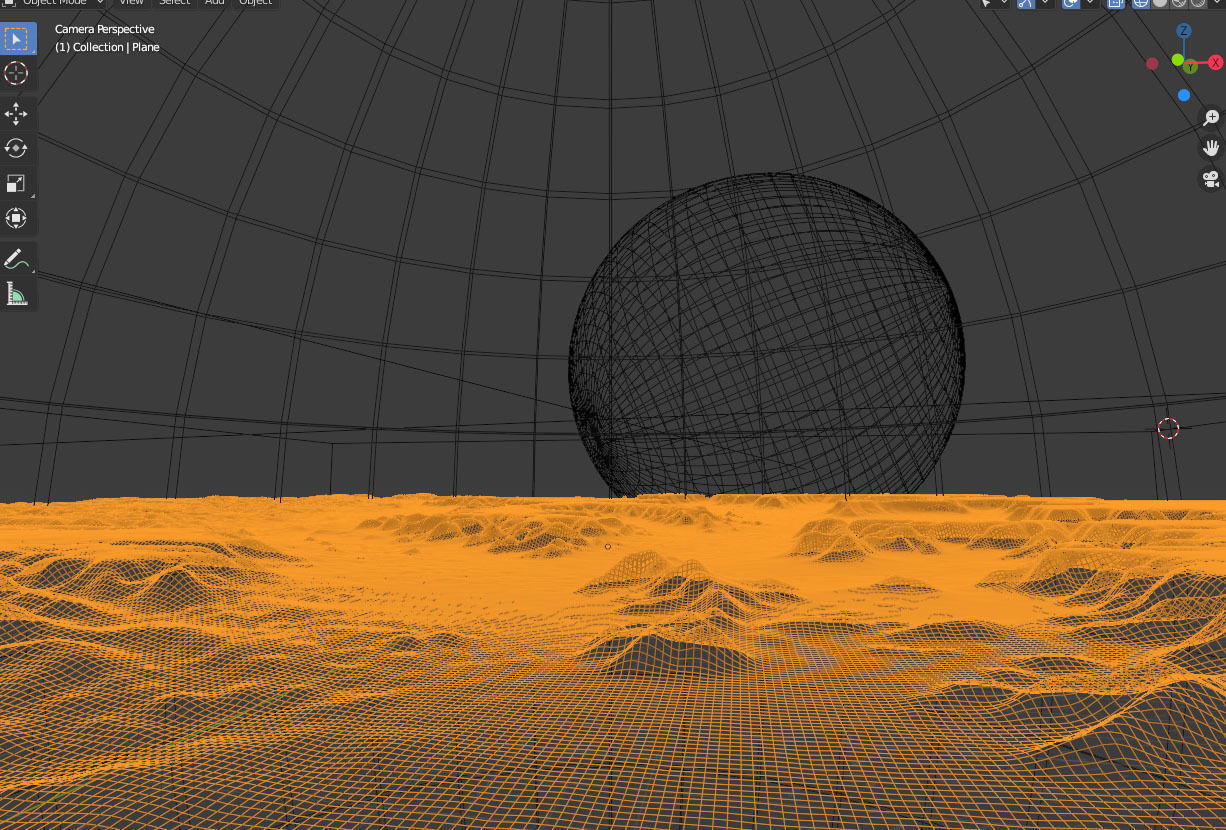Open the Select menu
This screenshot has height=830, width=1226.
coord(174,3)
